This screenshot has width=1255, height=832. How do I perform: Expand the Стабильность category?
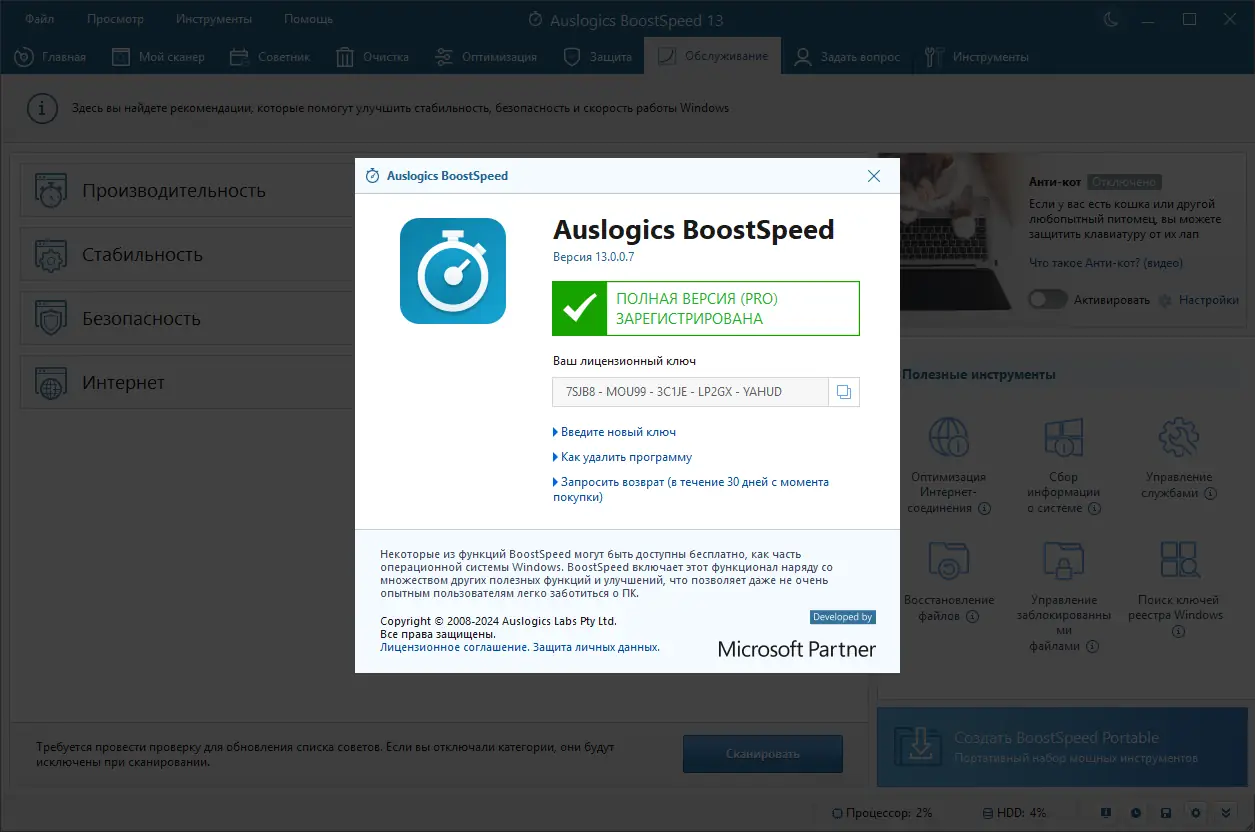coord(187,254)
